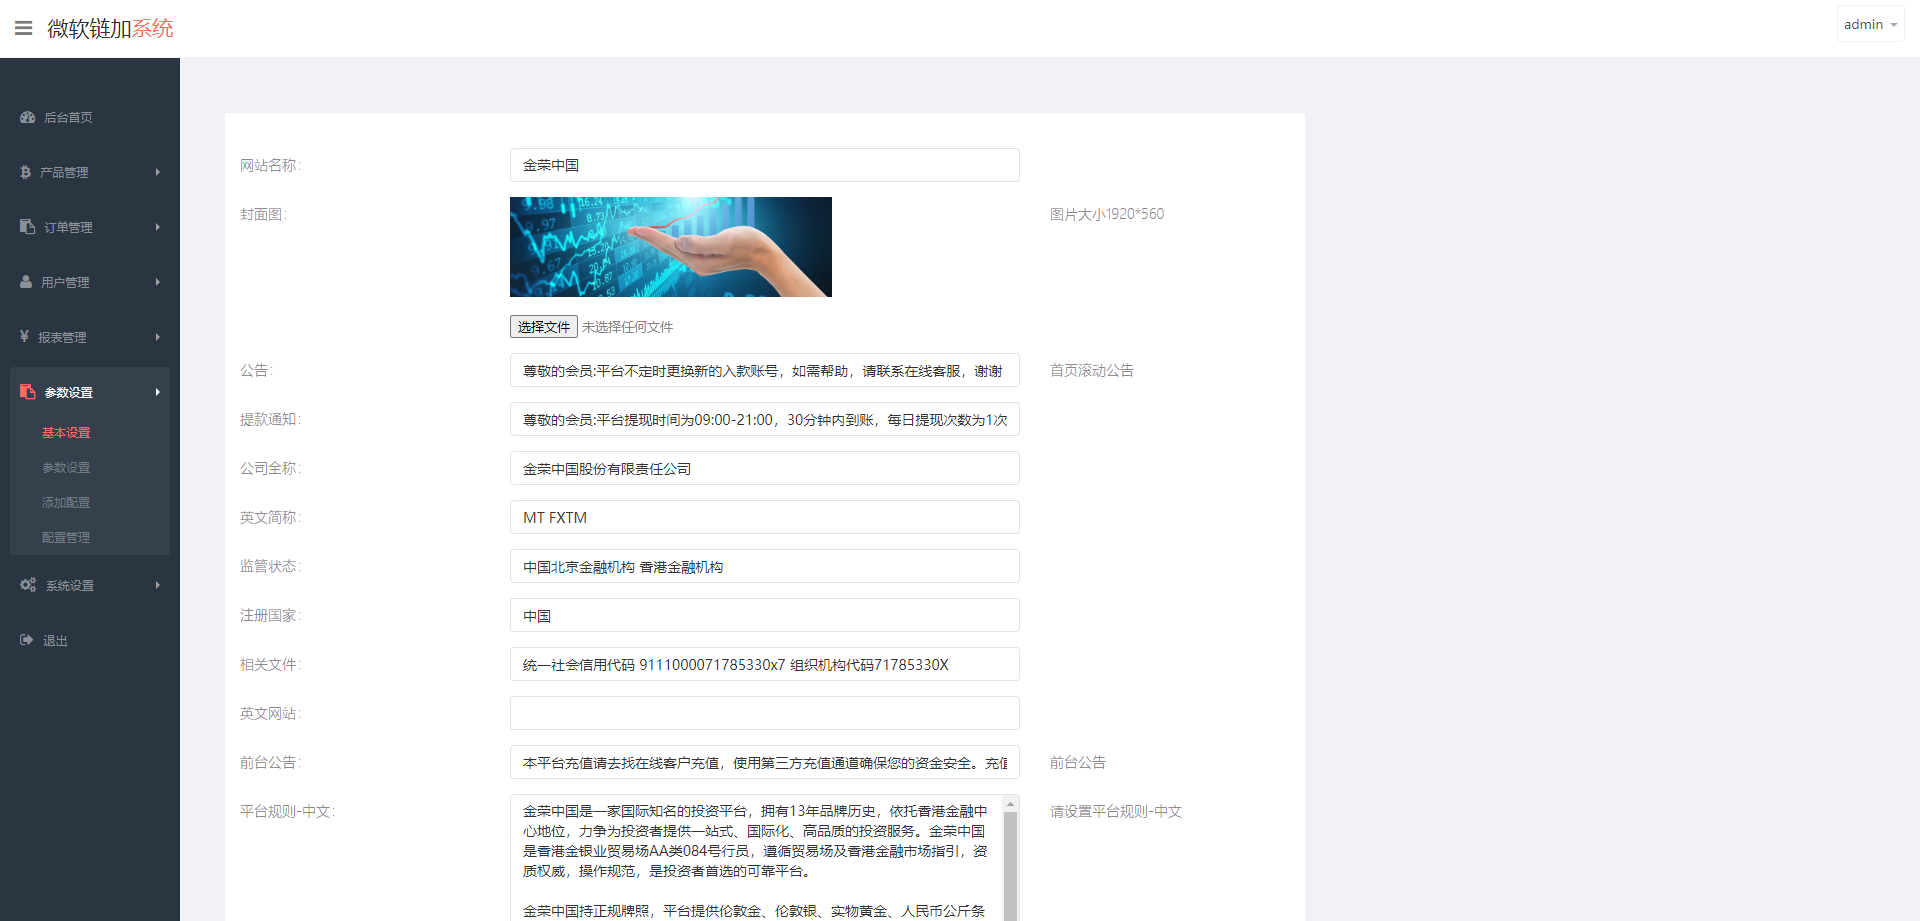The image size is (1920, 921).
Task: Click the 选择文件 upload button
Action: [x=543, y=326]
